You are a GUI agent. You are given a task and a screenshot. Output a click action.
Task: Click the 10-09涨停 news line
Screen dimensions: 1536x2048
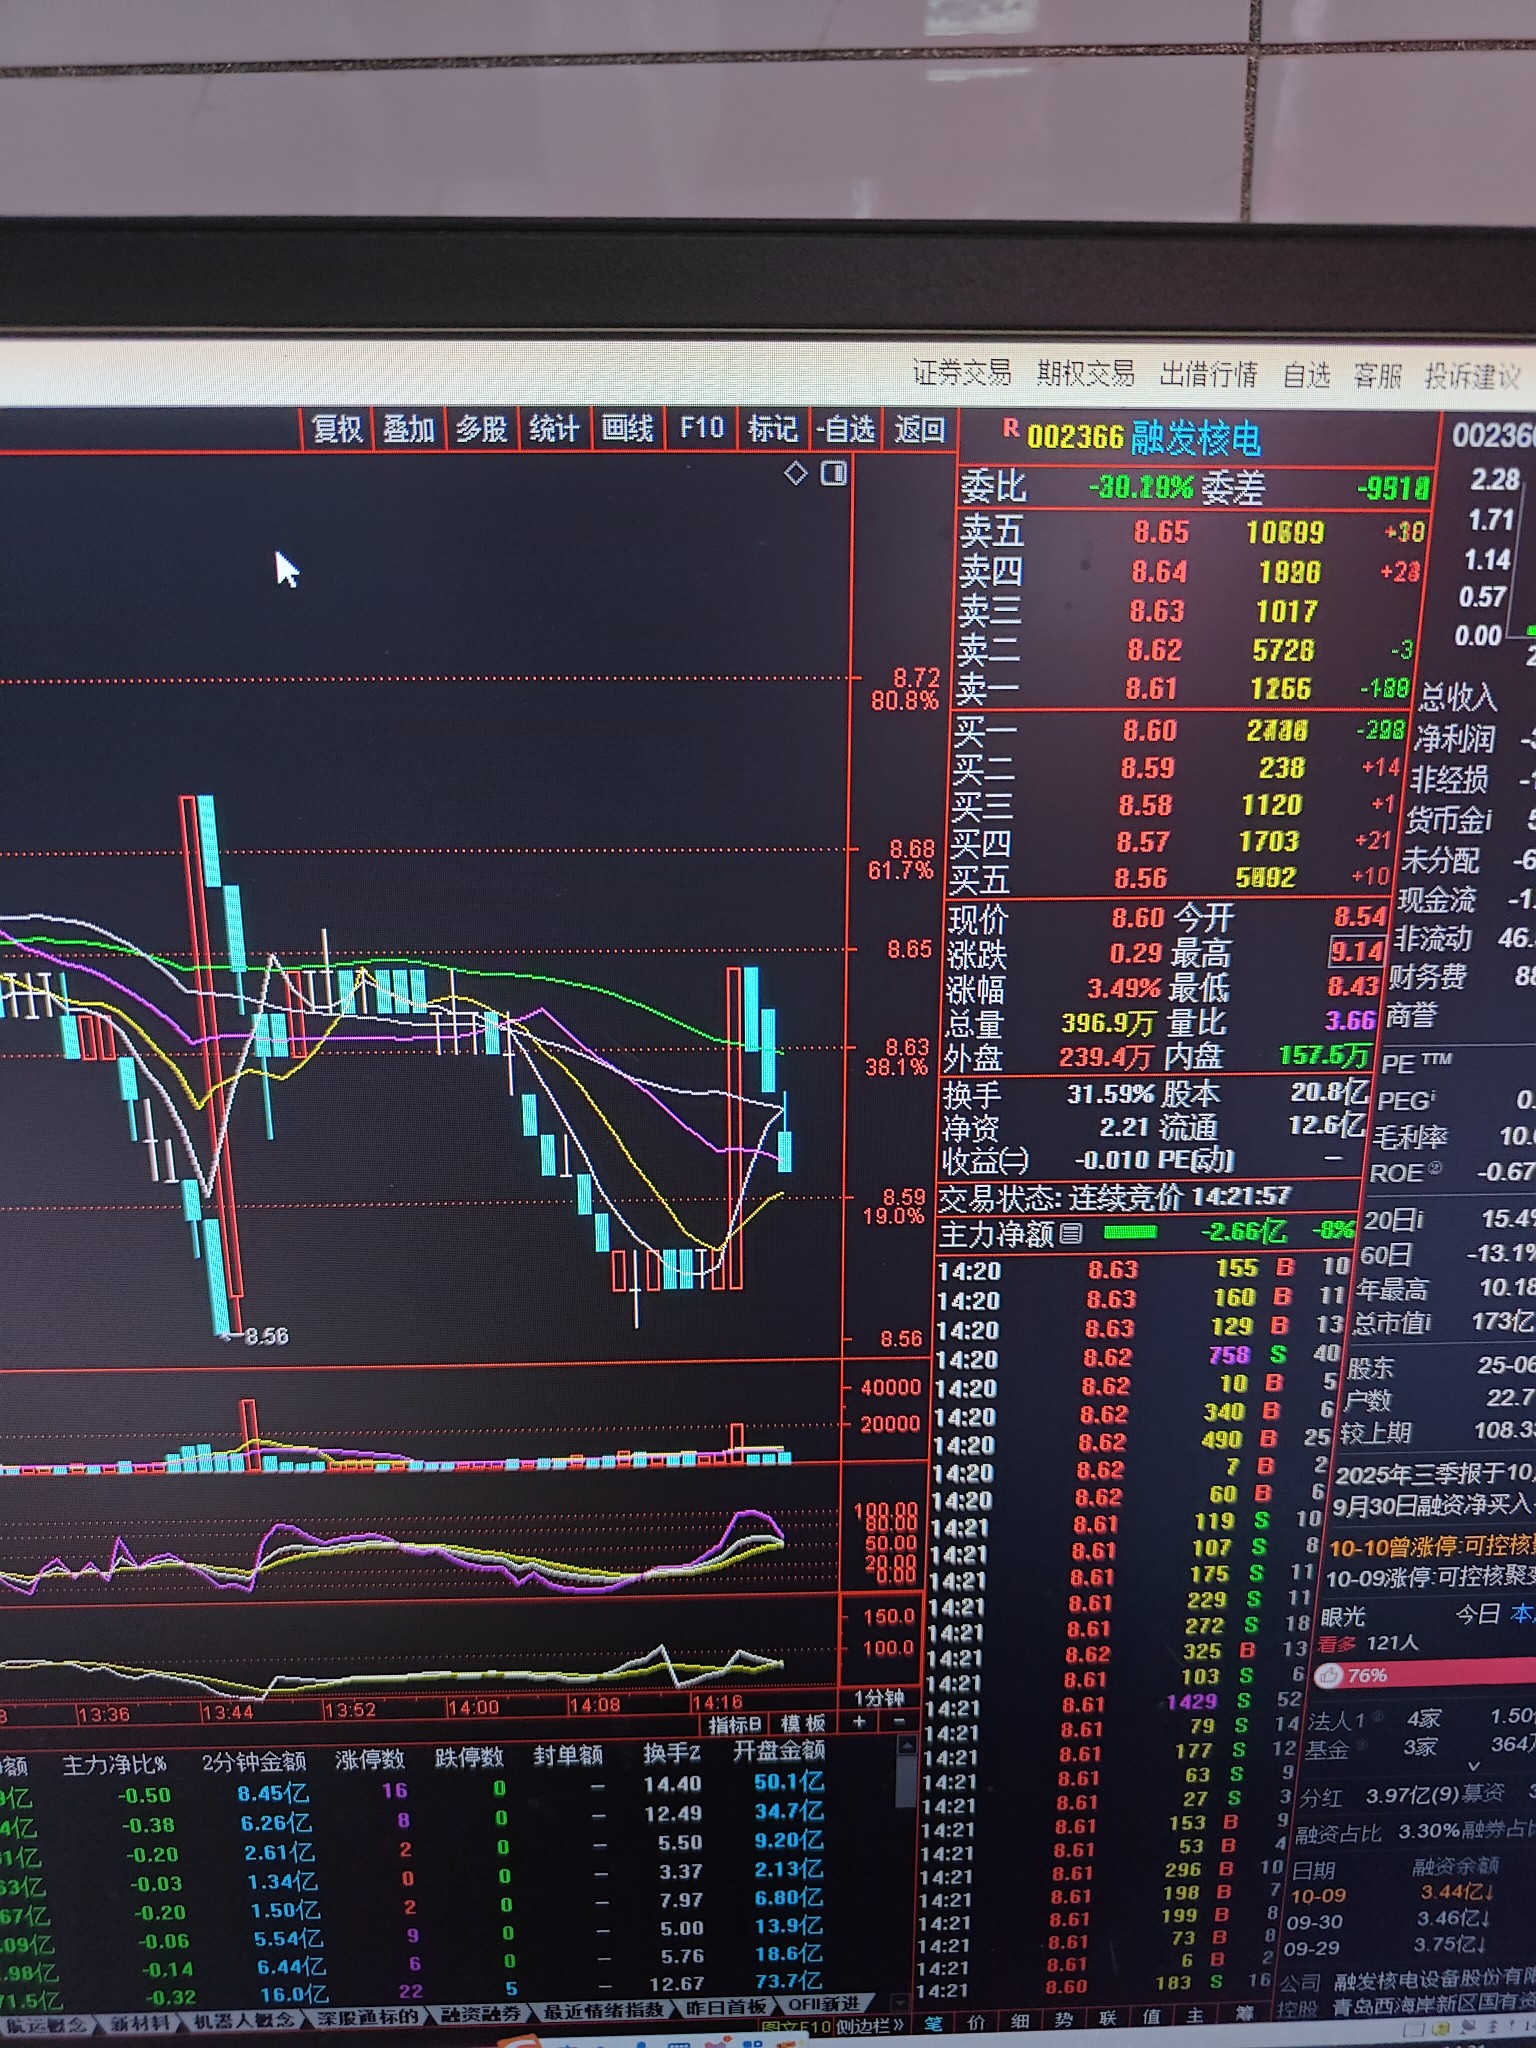point(1431,1577)
